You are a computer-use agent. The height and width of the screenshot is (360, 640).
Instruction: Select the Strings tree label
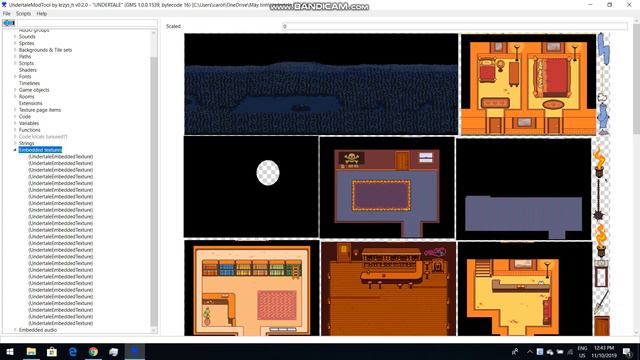click(27, 143)
